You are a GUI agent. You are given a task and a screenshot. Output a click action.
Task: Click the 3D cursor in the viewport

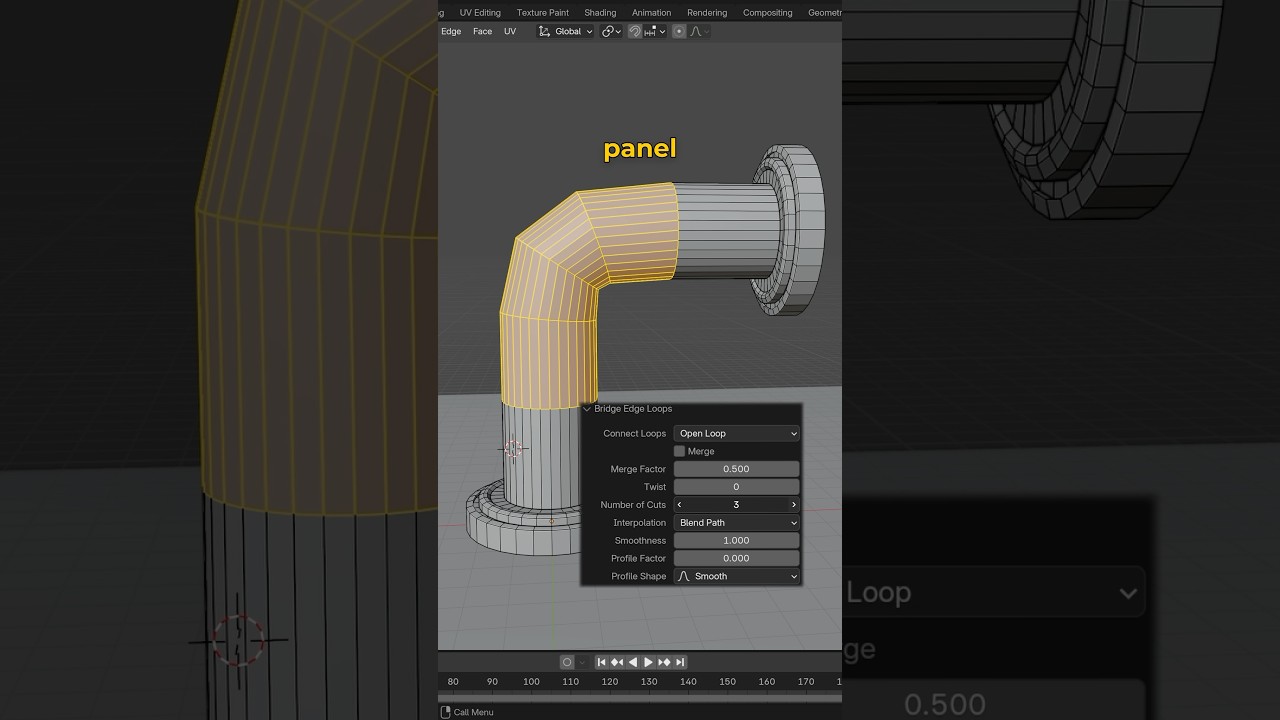click(x=513, y=449)
